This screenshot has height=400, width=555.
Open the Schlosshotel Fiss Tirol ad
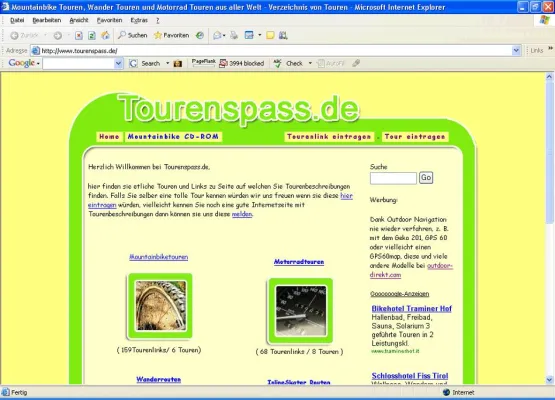pos(410,376)
